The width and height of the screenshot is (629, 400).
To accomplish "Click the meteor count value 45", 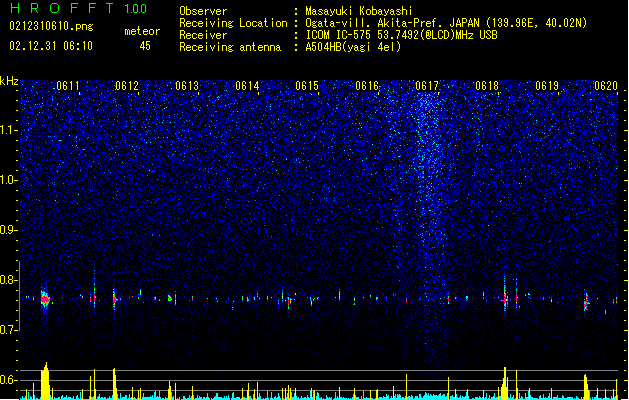I will point(145,46).
